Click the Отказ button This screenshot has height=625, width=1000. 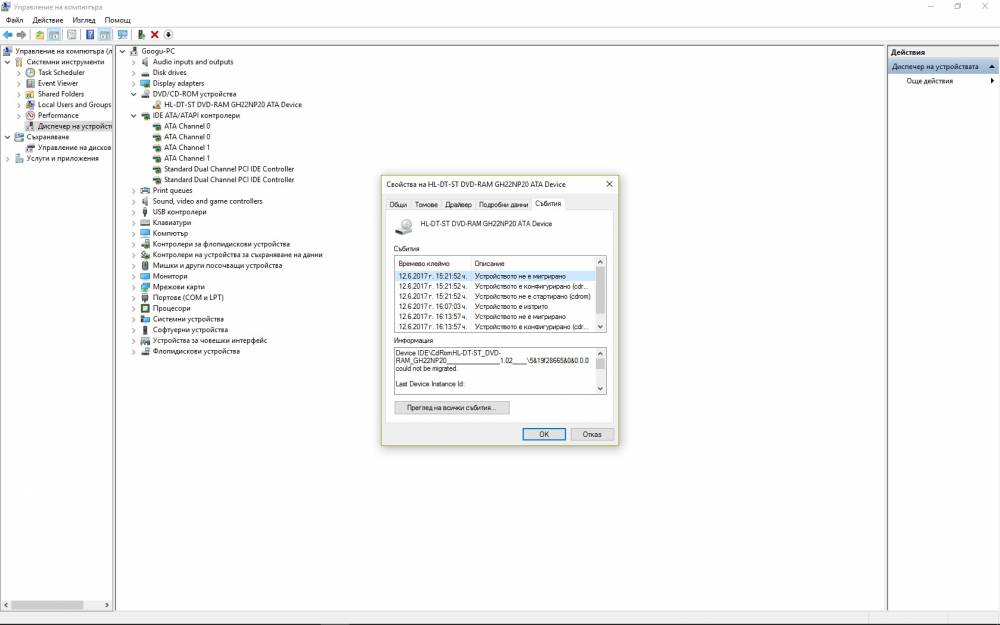coord(592,434)
